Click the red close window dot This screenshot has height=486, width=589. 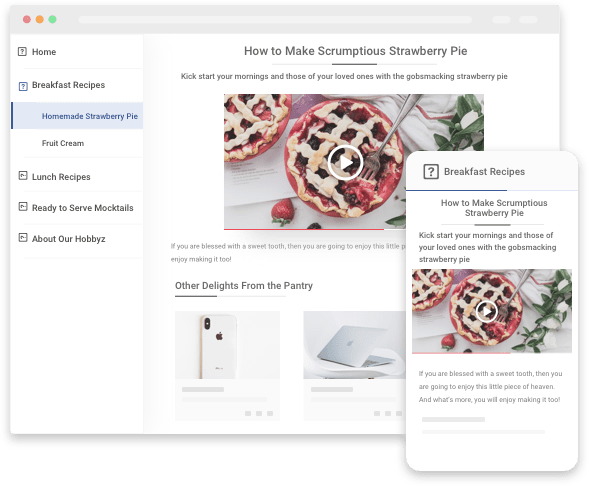[27, 19]
